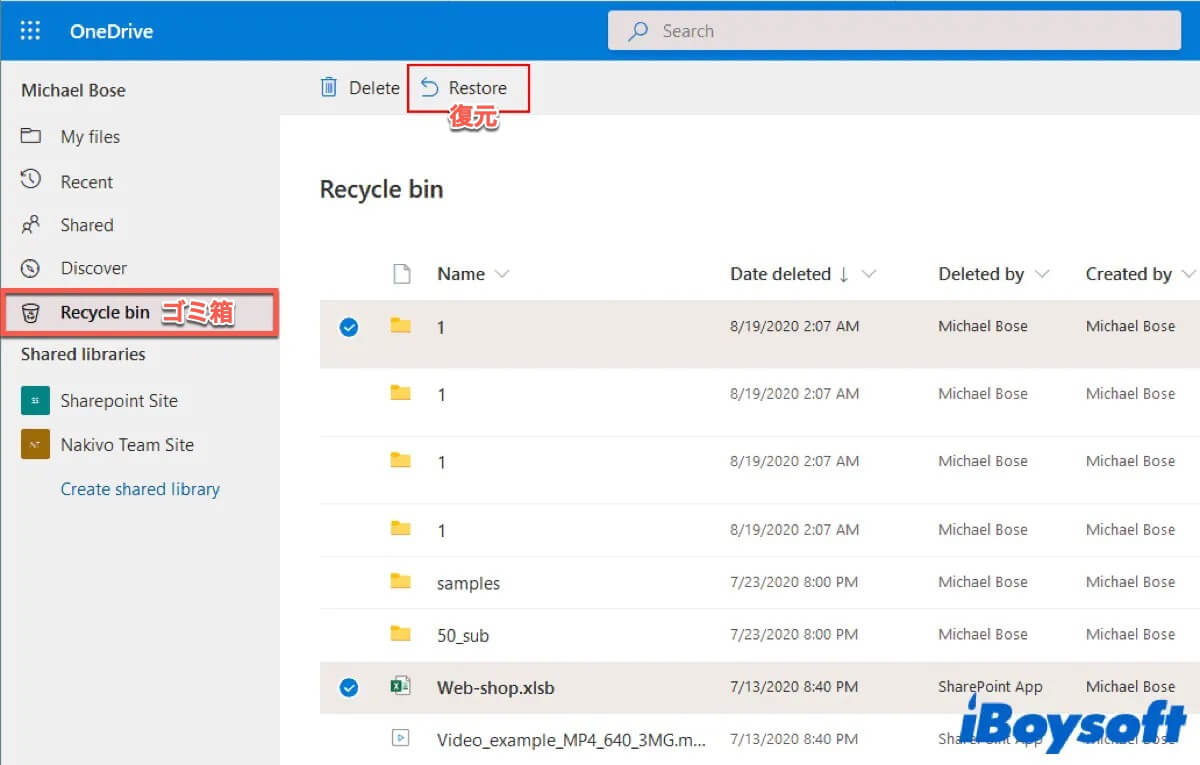This screenshot has width=1200, height=765.
Task: Open the app launcher waffle icon
Action: (30, 30)
